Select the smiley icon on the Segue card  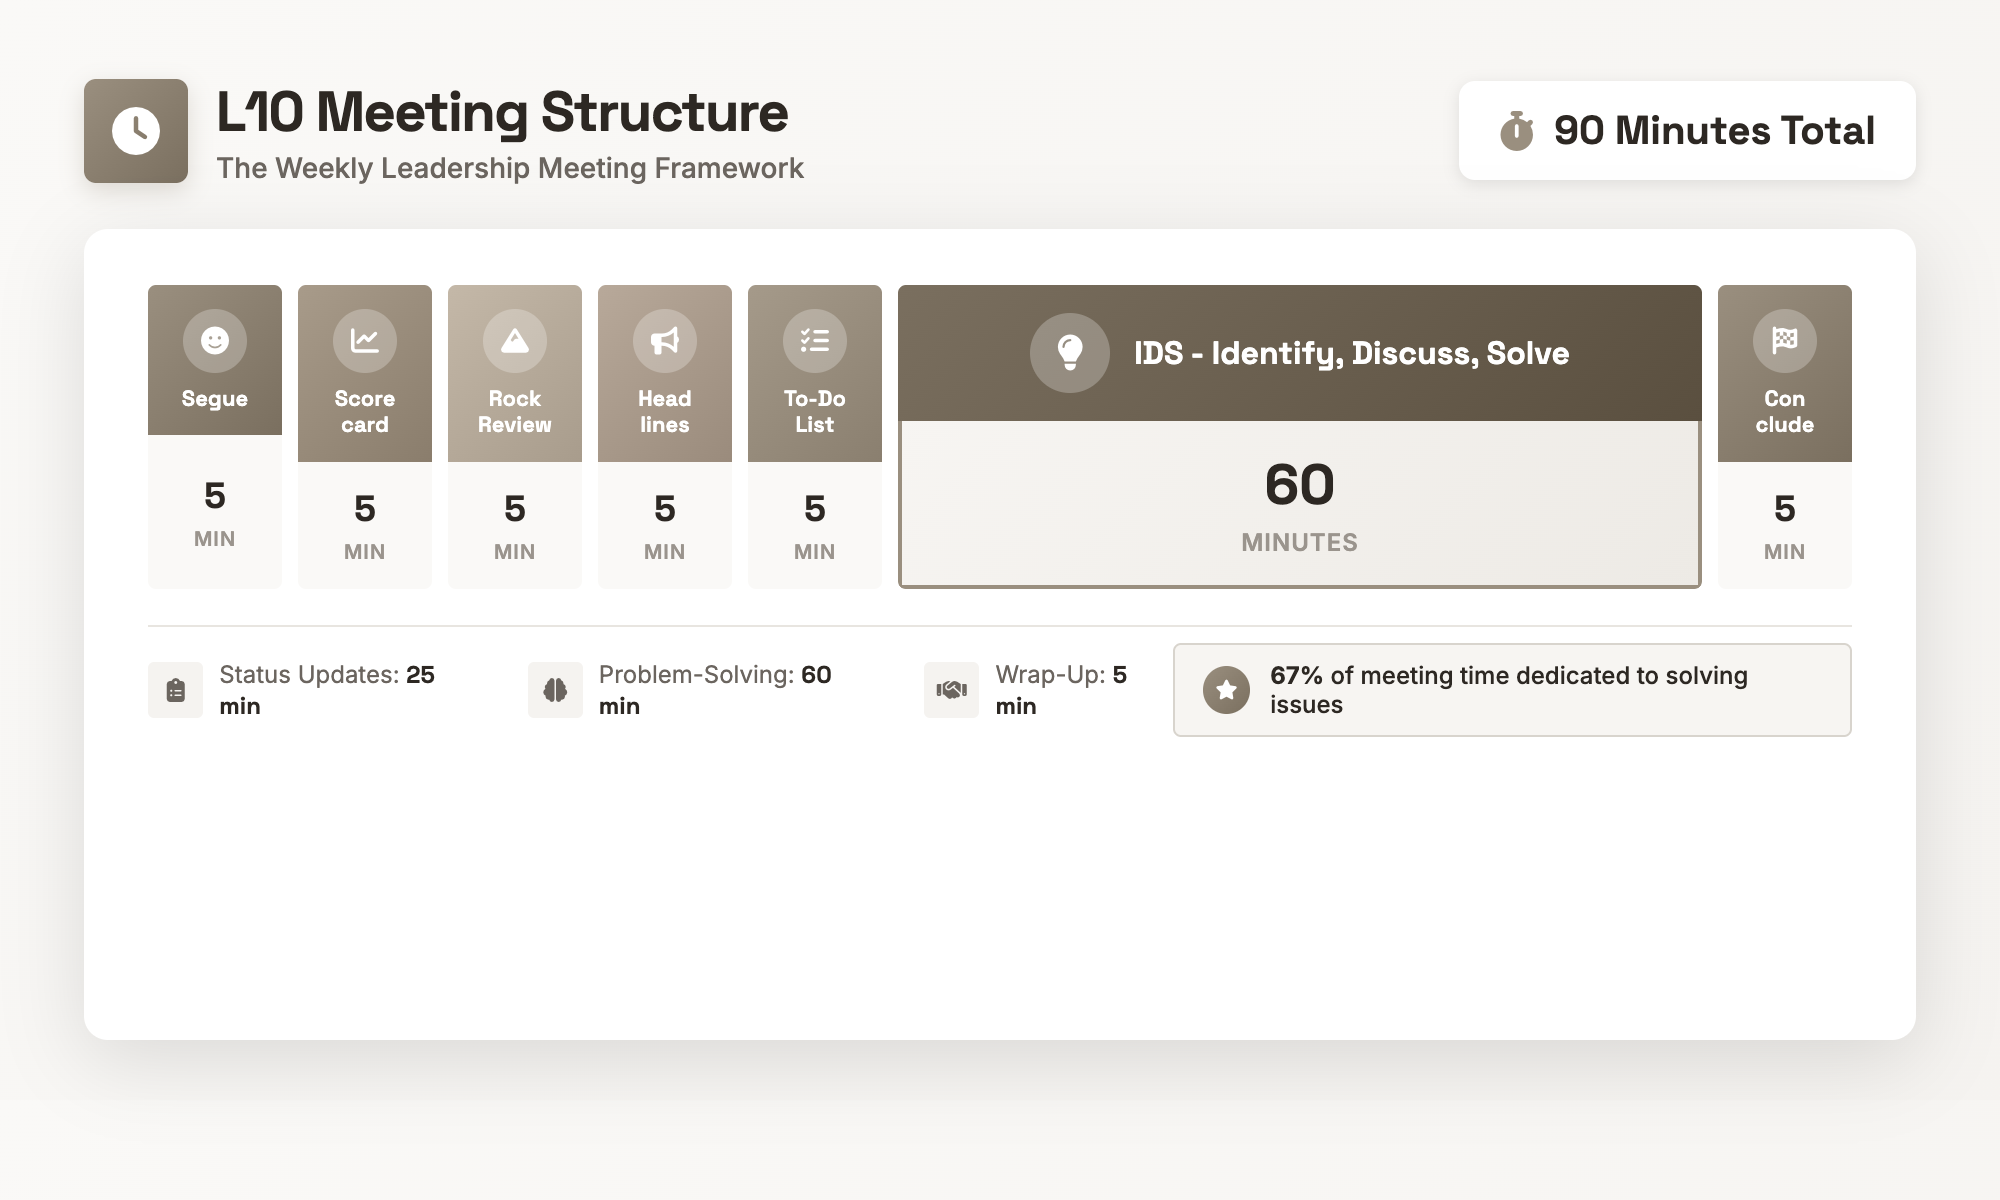point(214,340)
